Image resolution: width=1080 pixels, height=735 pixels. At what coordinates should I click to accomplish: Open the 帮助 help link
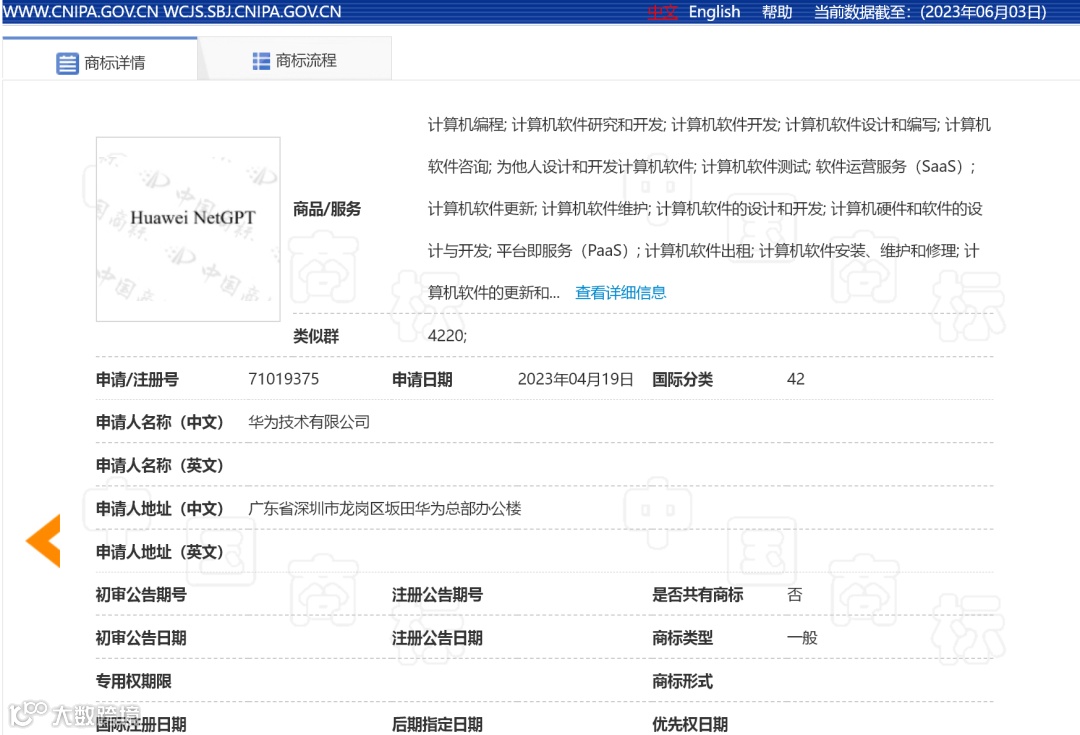click(776, 12)
